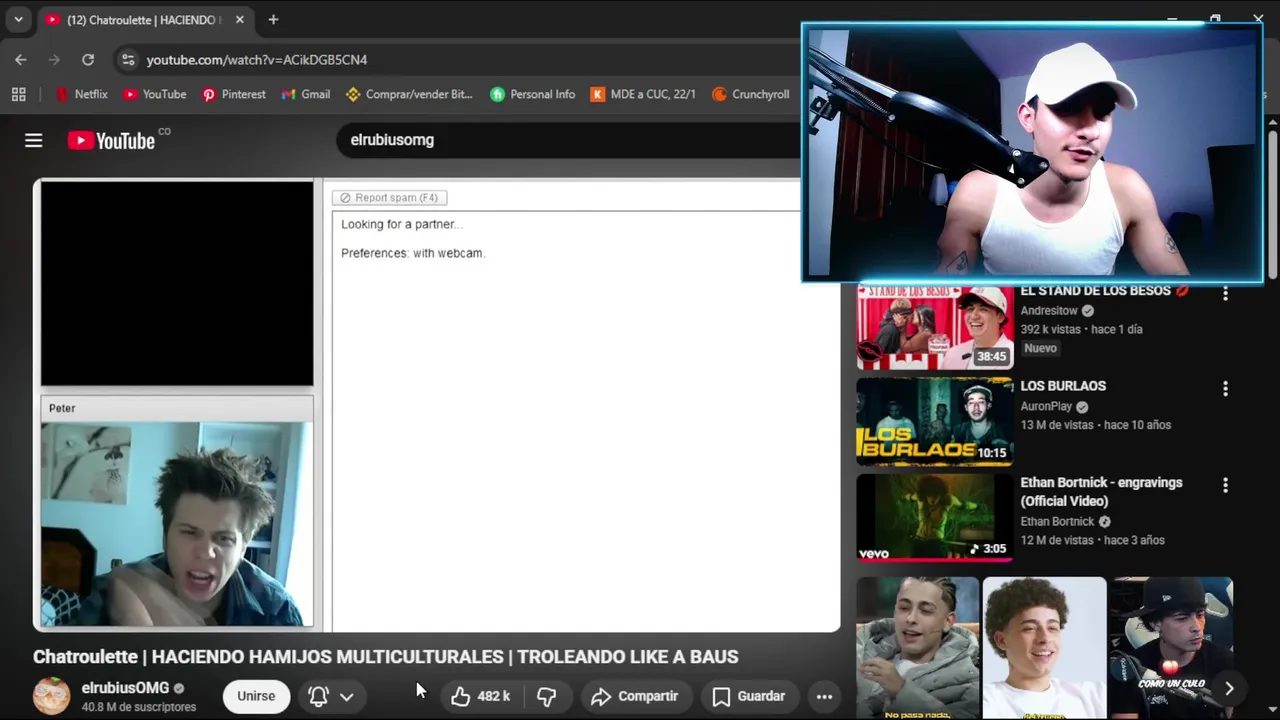Like the video with thumbs up

(481, 696)
